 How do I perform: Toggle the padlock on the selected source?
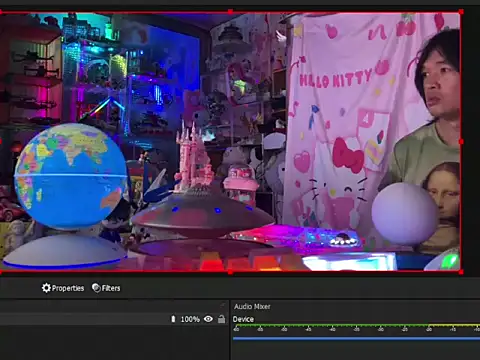pos(221,319)
